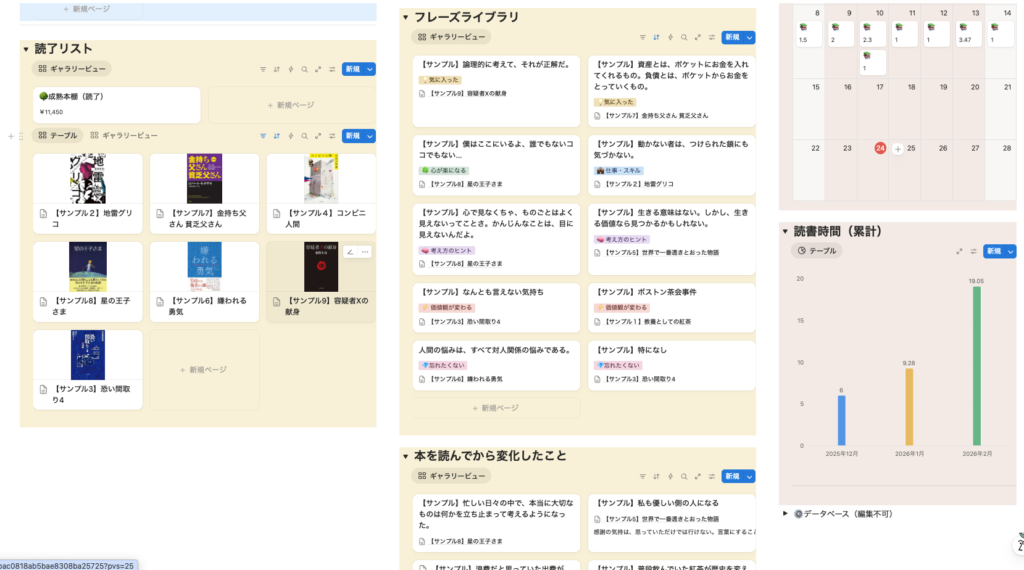Switch to テーブル tab in 読了リスト

57,135
